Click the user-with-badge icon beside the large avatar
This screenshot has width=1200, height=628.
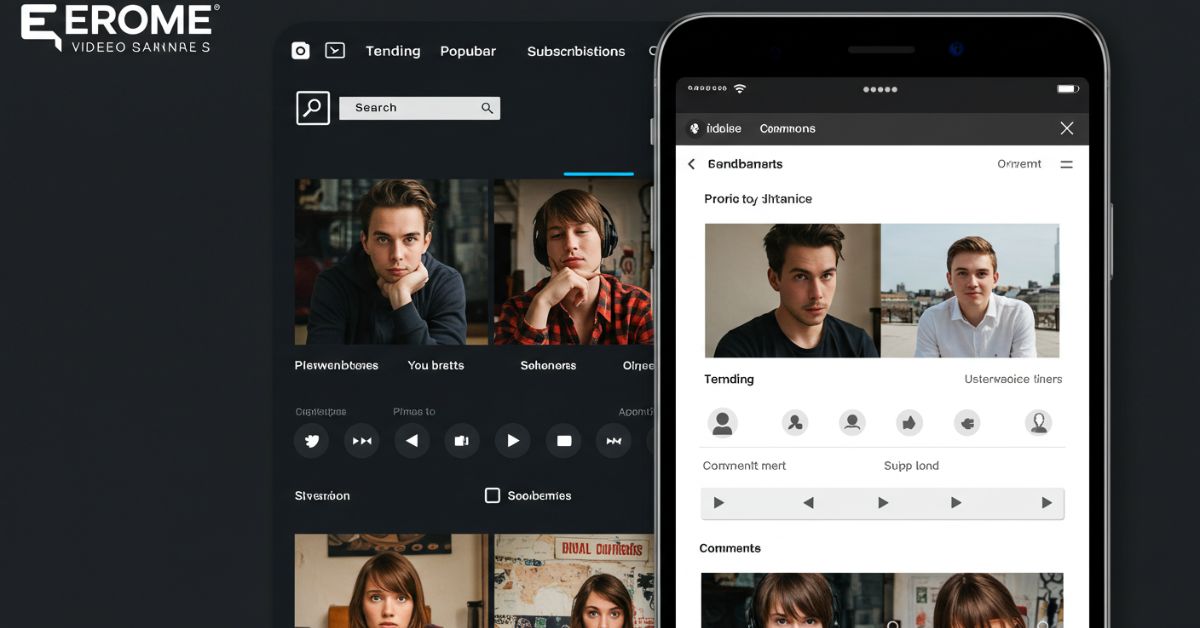[795, 422]
